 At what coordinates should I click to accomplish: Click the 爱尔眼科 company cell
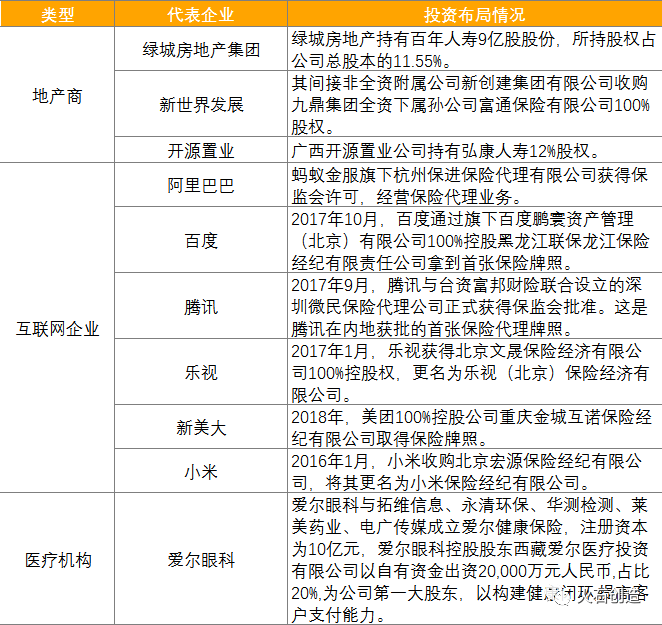201,559
